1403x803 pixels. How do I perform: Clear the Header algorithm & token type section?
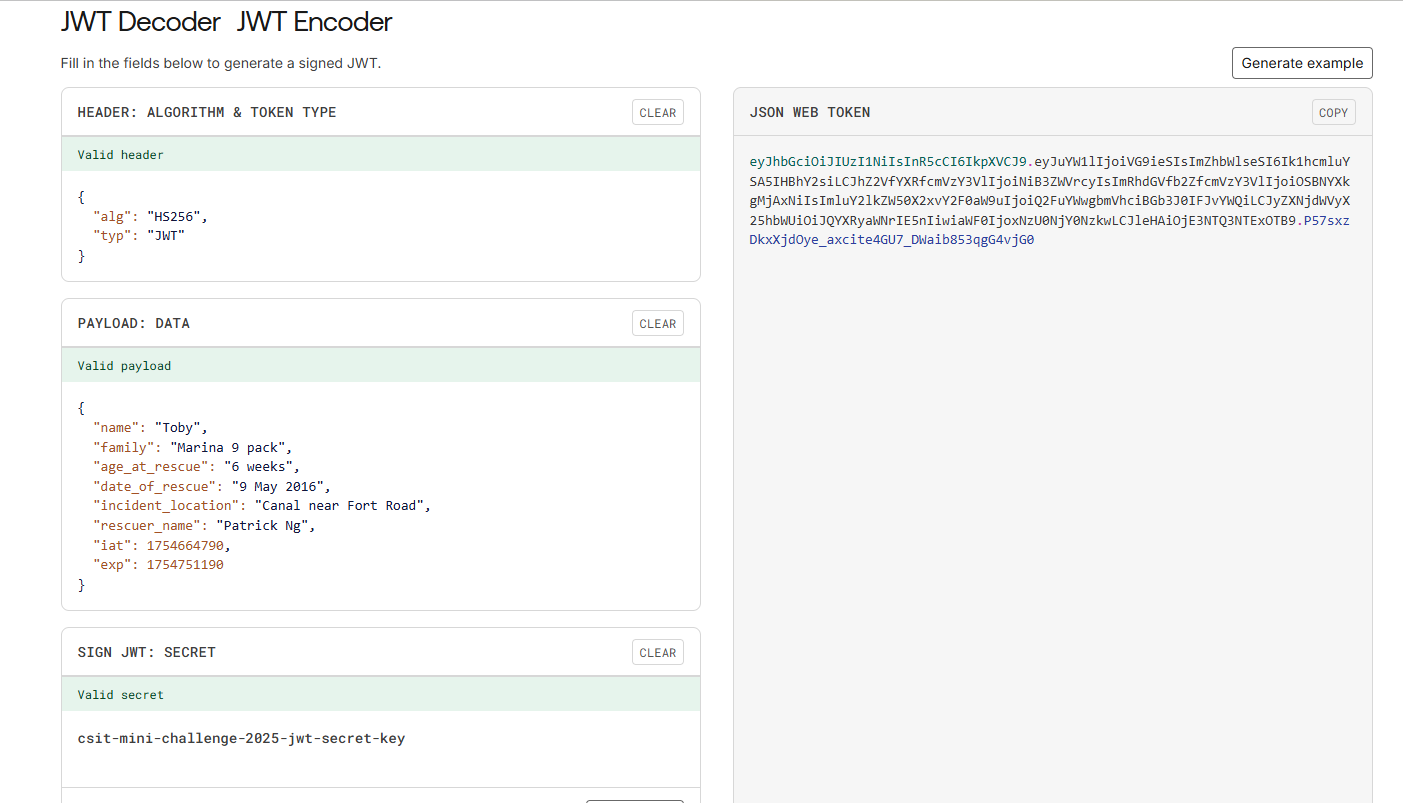657,113
